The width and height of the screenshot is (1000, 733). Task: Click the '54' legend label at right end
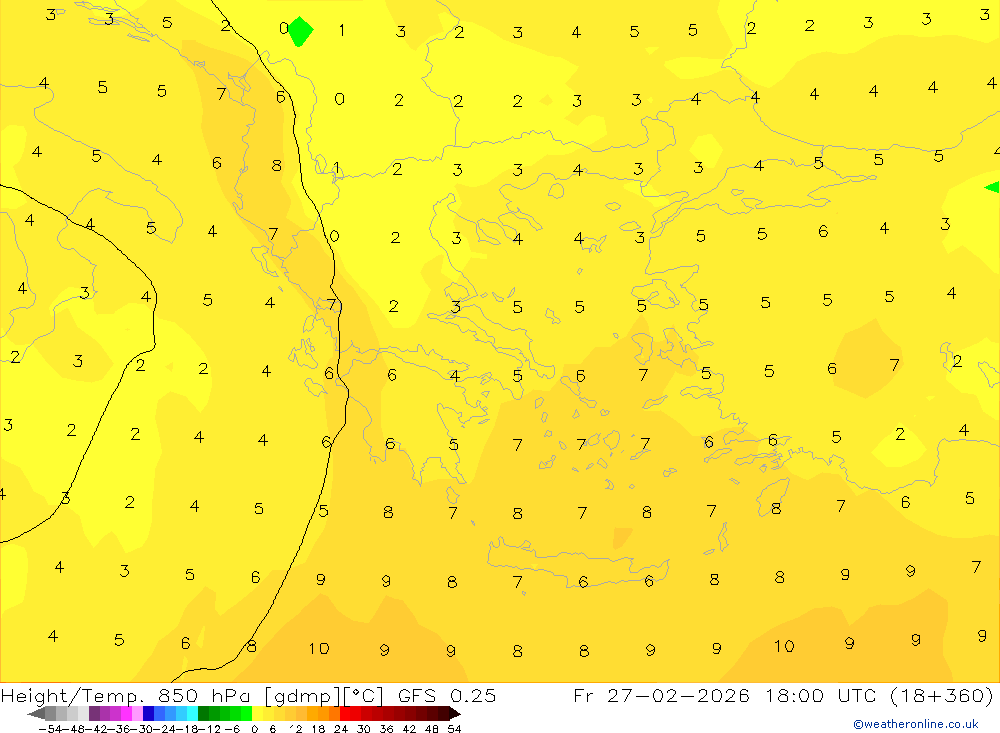(x=454, y=729)
